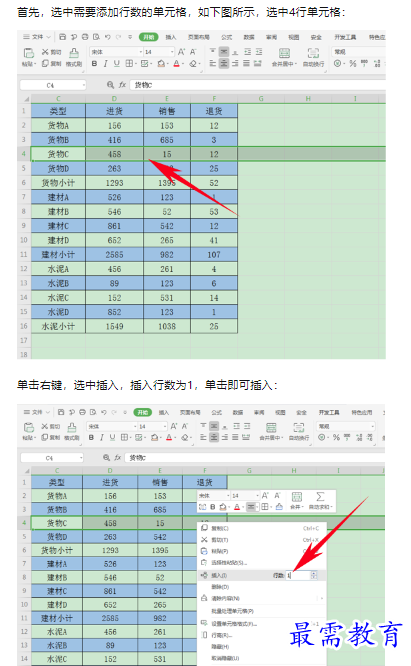This screenshot has height=666, width=411.
Task: Open number format dropdown (常规) in upper spreadsheet
Action: click(358, 52)
